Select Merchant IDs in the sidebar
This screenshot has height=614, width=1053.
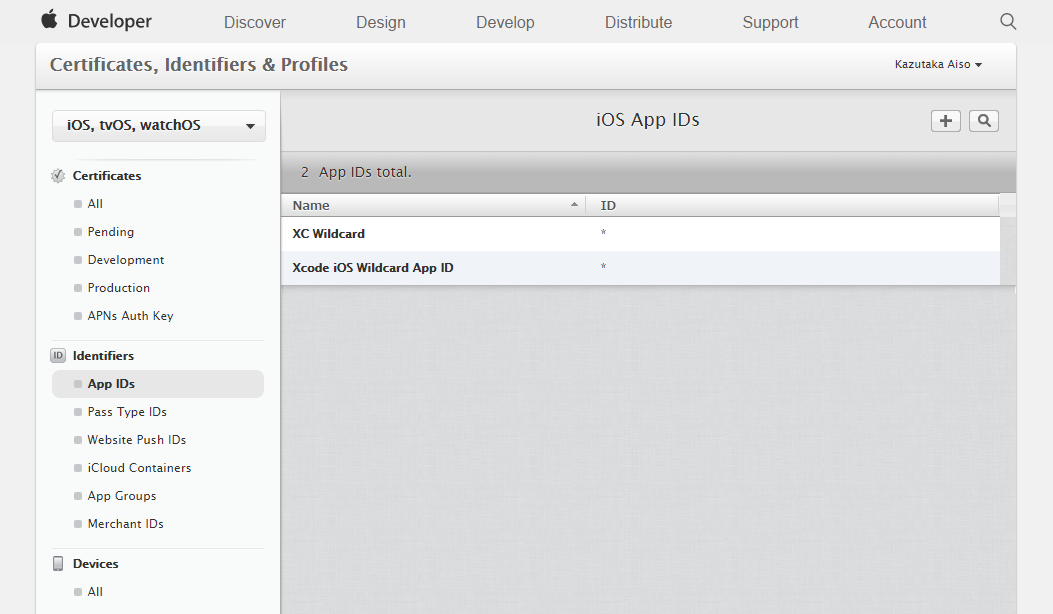[x=126, y=524]
